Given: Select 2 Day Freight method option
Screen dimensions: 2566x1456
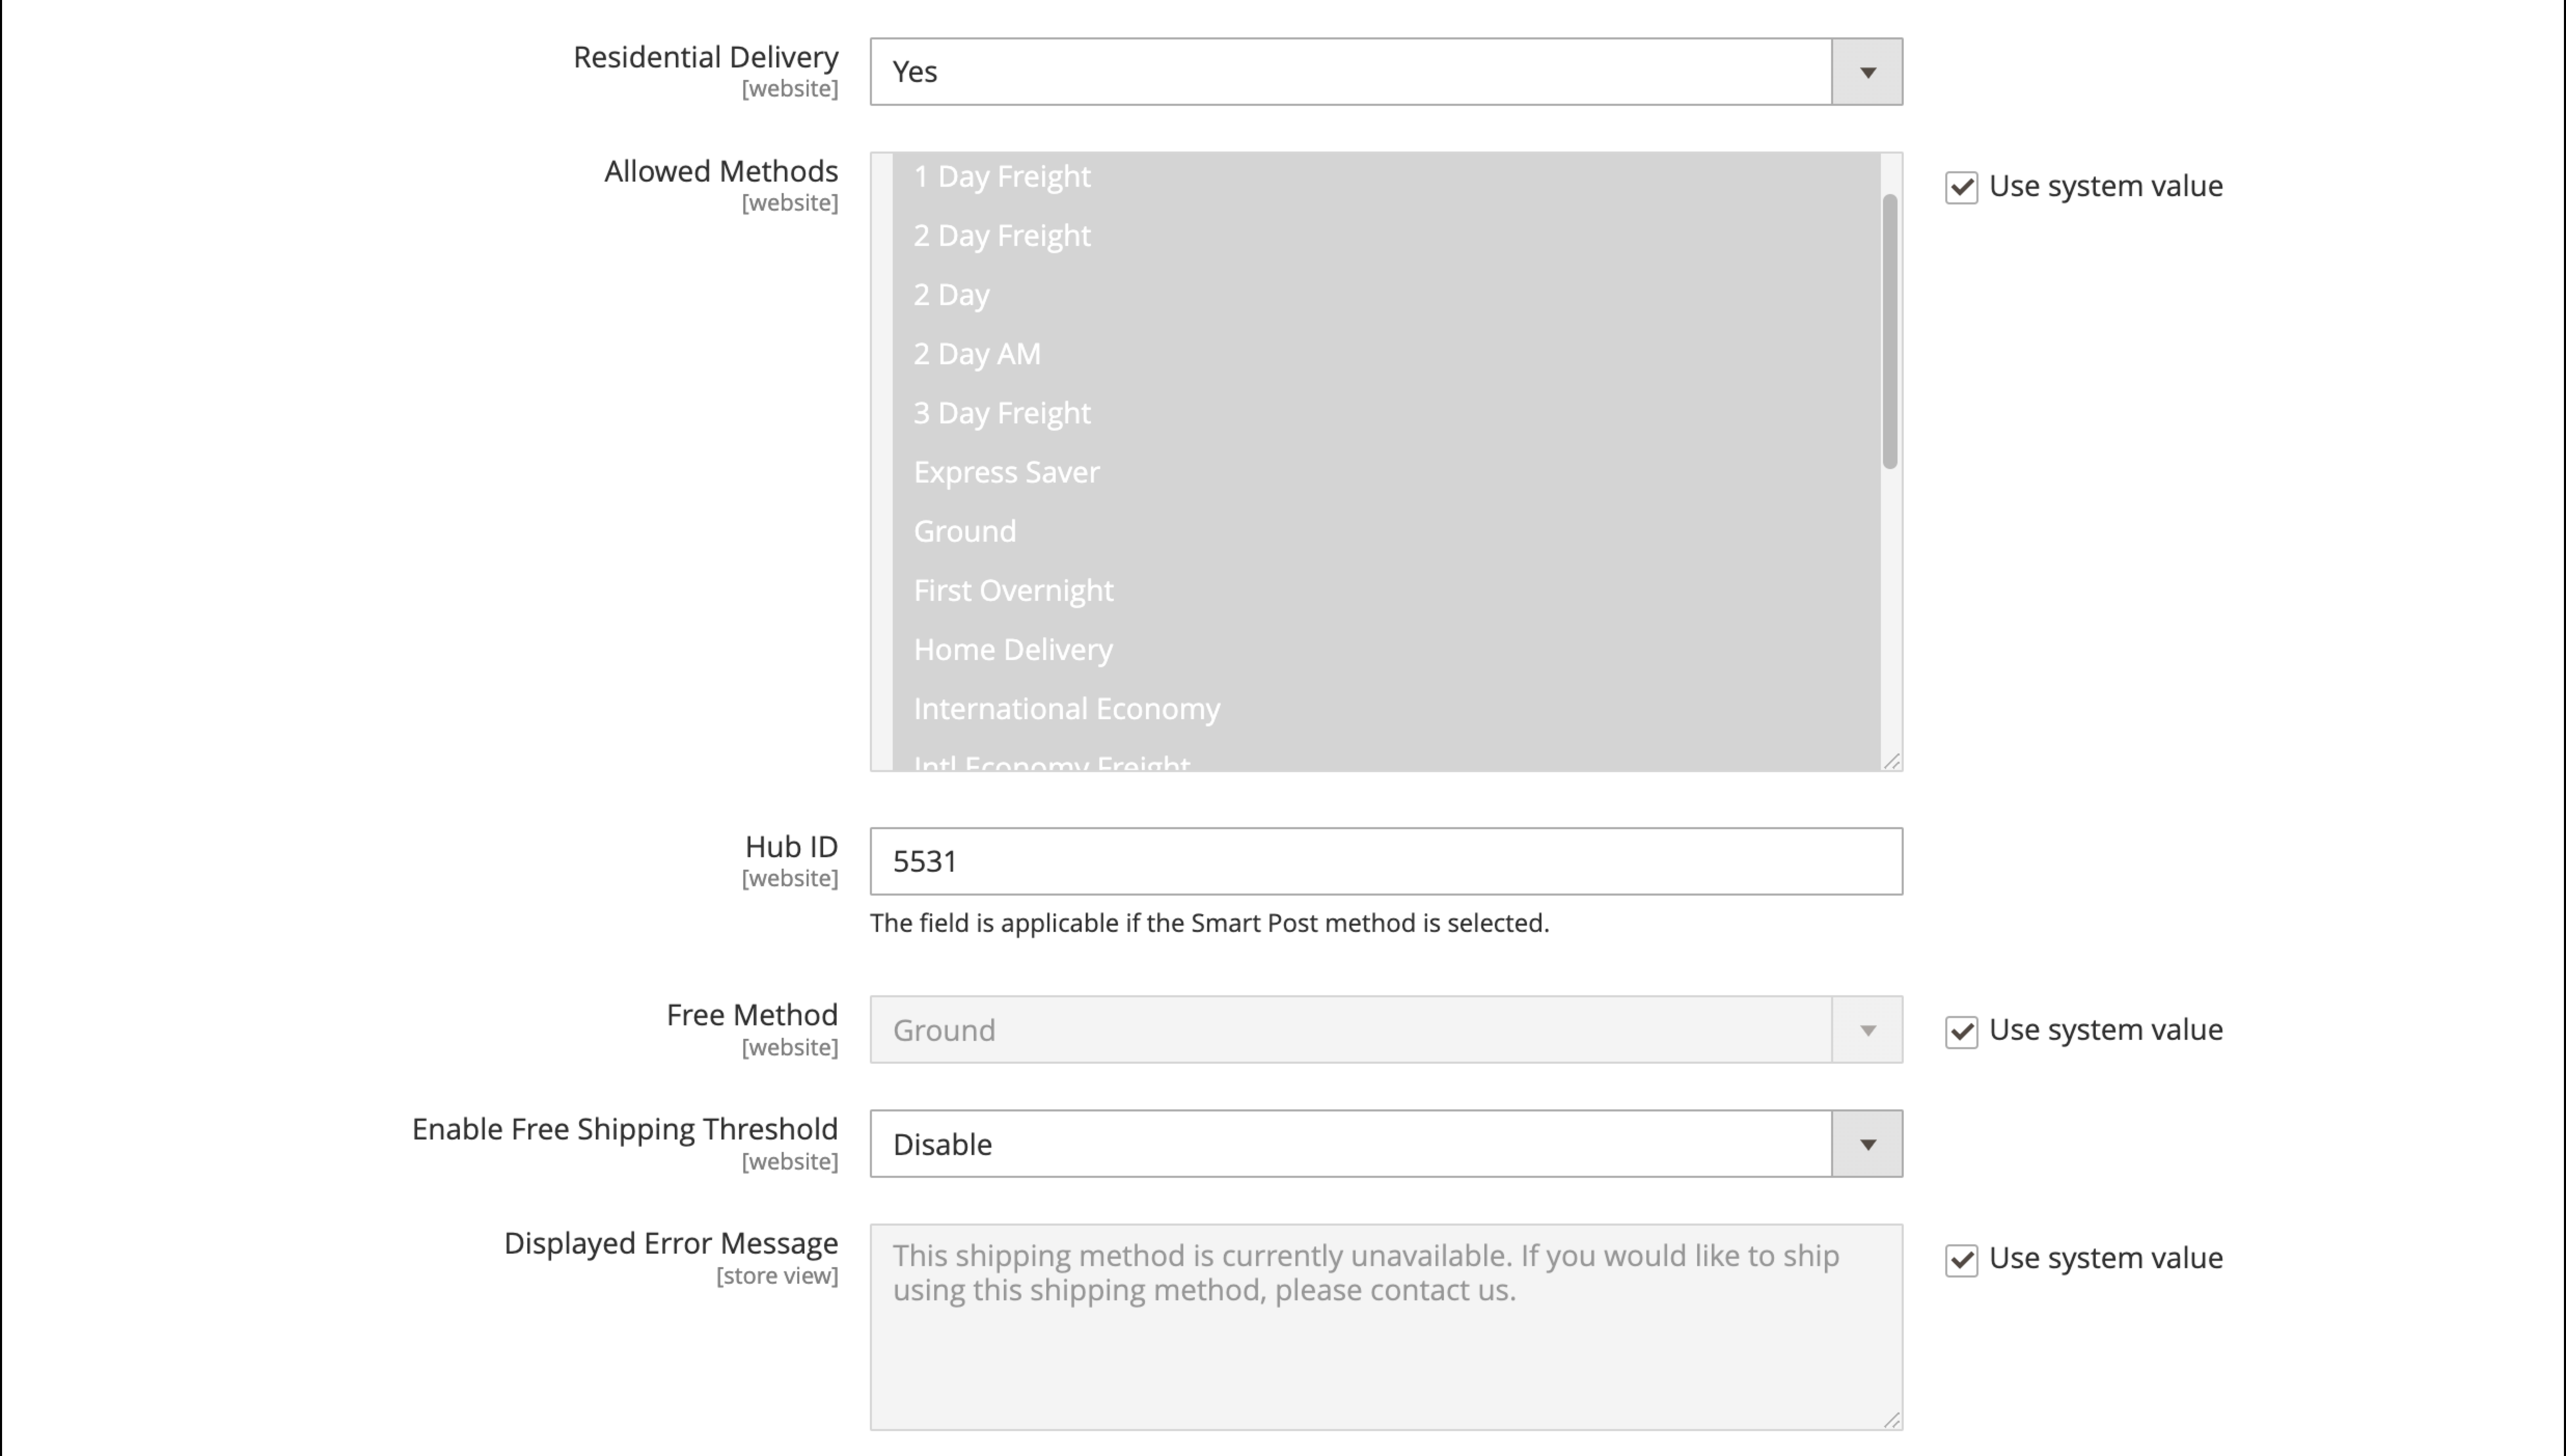Looking at the screenshot, I should pyautogui.click(x=1001, y=236).
